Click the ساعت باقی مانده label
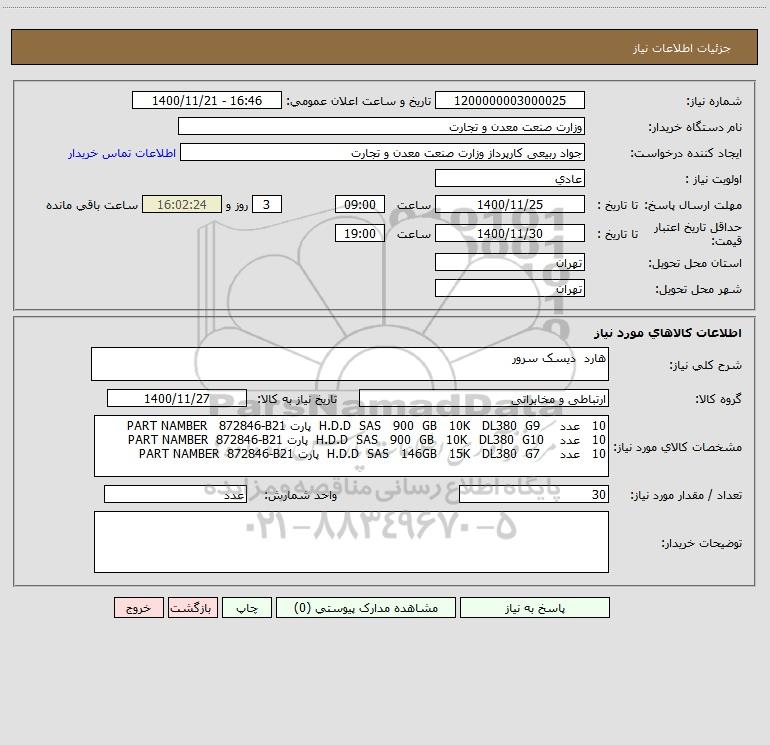Screen dimensions: 770x745 92,205
